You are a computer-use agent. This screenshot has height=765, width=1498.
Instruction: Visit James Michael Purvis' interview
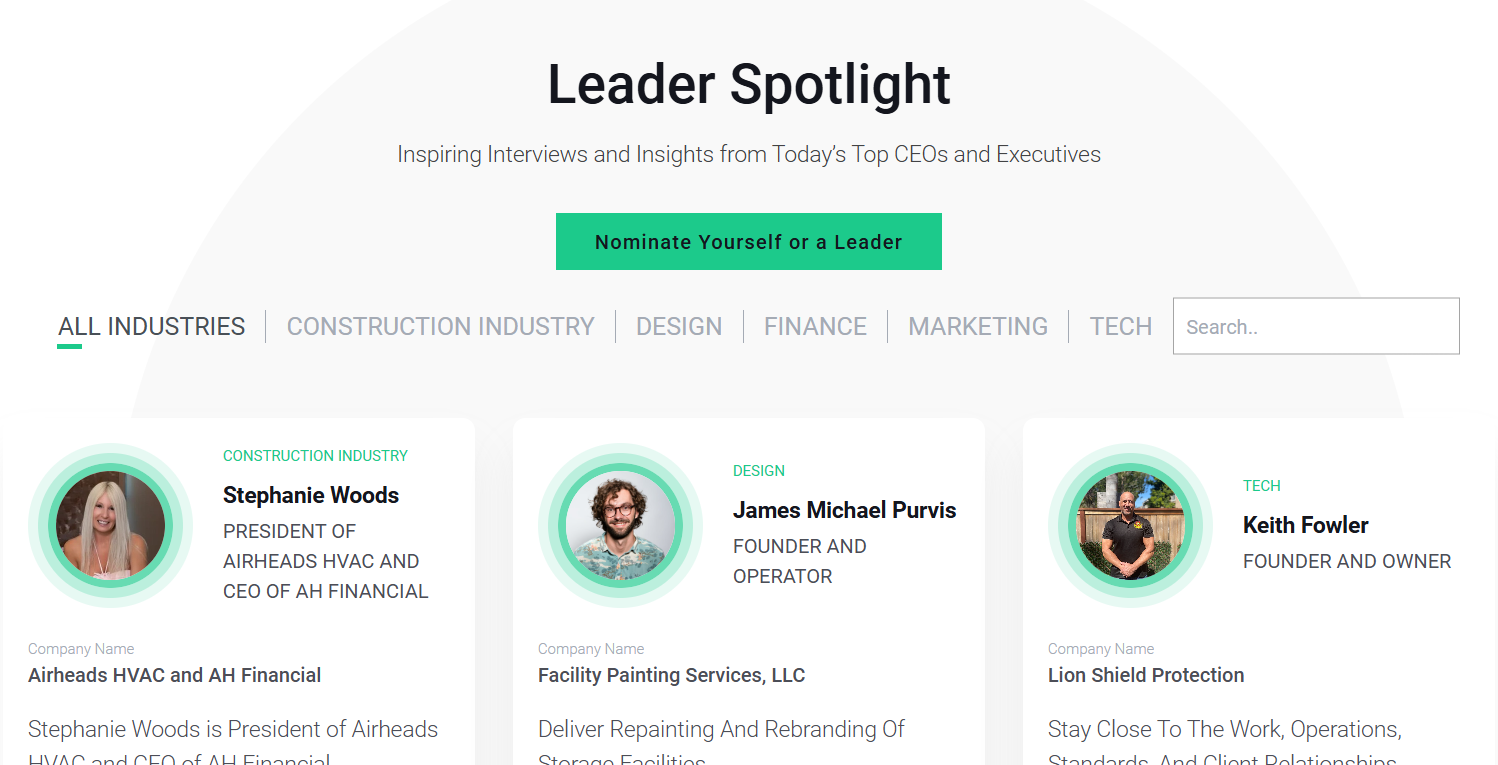coord(844,510)
